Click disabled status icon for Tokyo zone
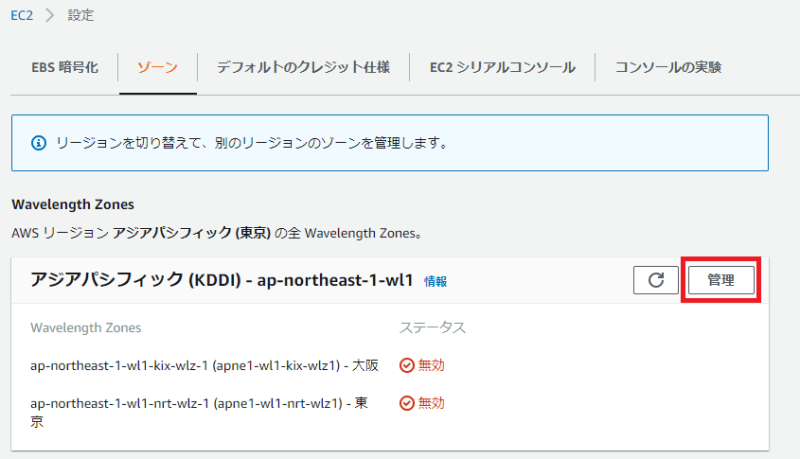Viewport: 800px width, 459px height. (406, 403)
